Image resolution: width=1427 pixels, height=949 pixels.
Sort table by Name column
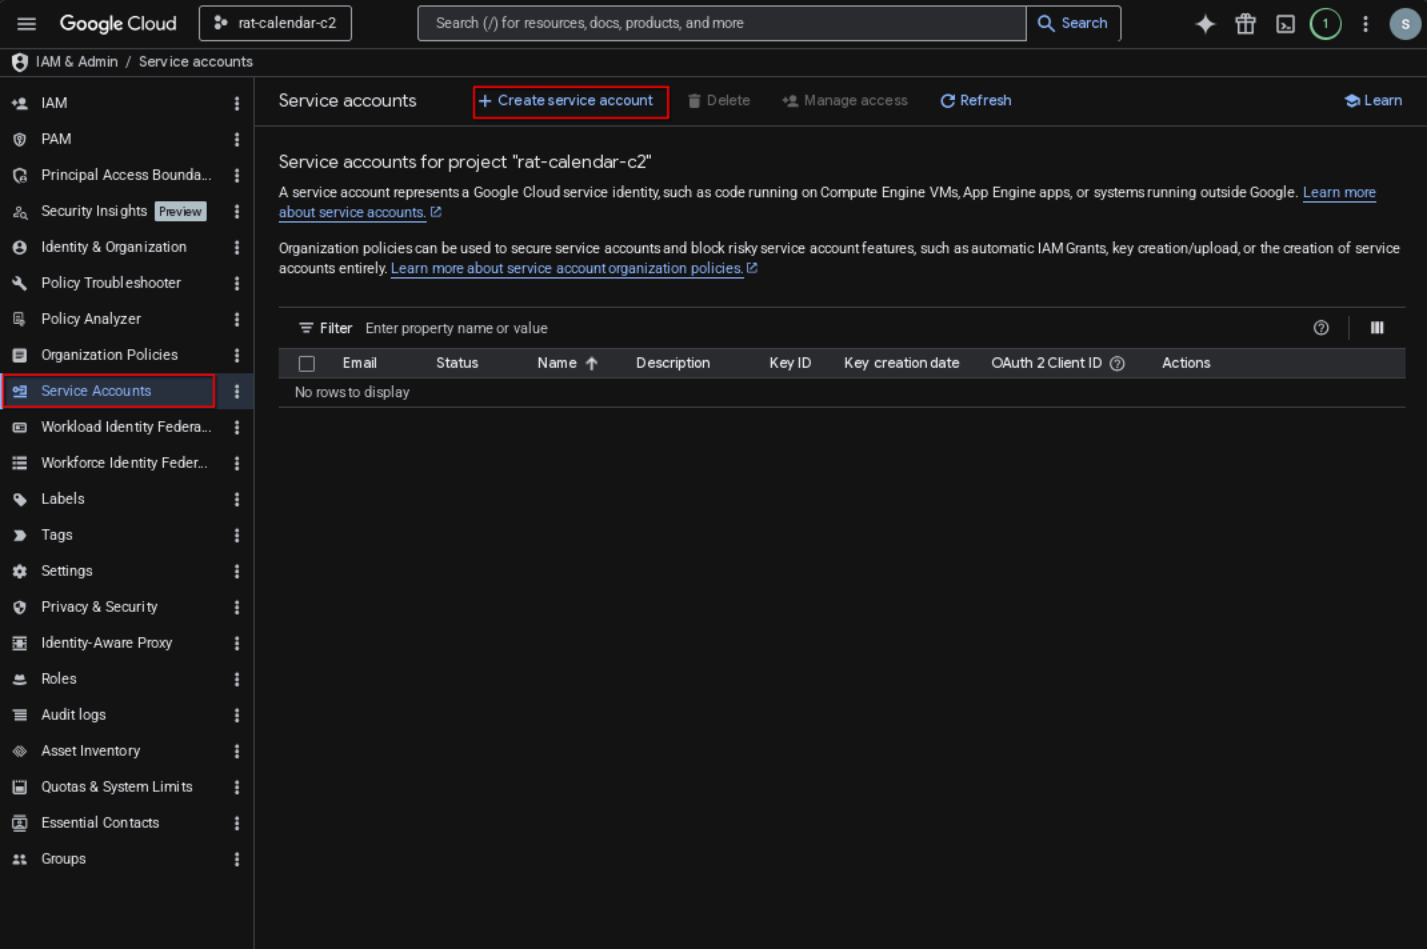[566, 363]
